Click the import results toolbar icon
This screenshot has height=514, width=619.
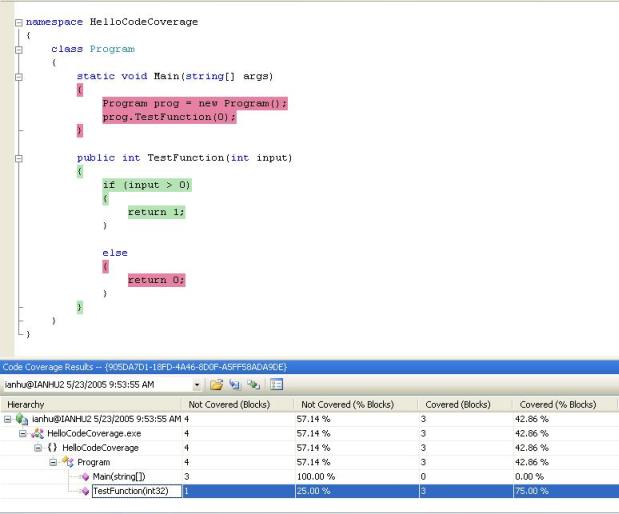[x=235, y=385]
